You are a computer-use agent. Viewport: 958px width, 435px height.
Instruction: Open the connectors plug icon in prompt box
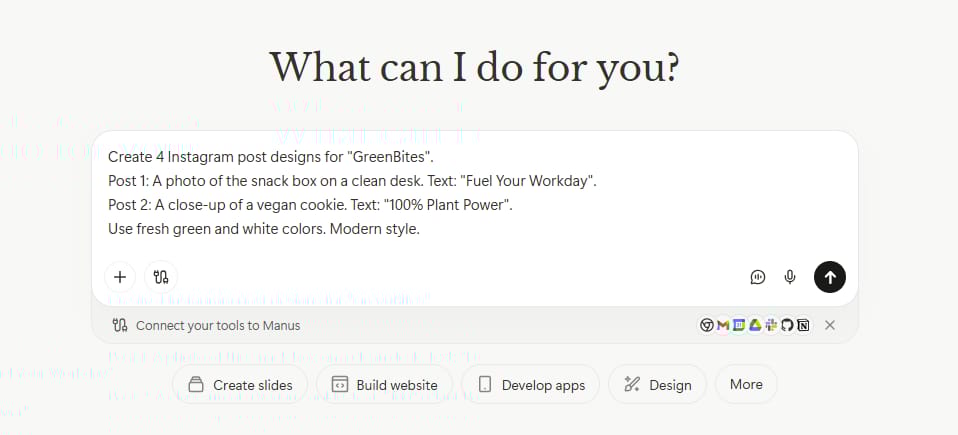coord(161,277)
